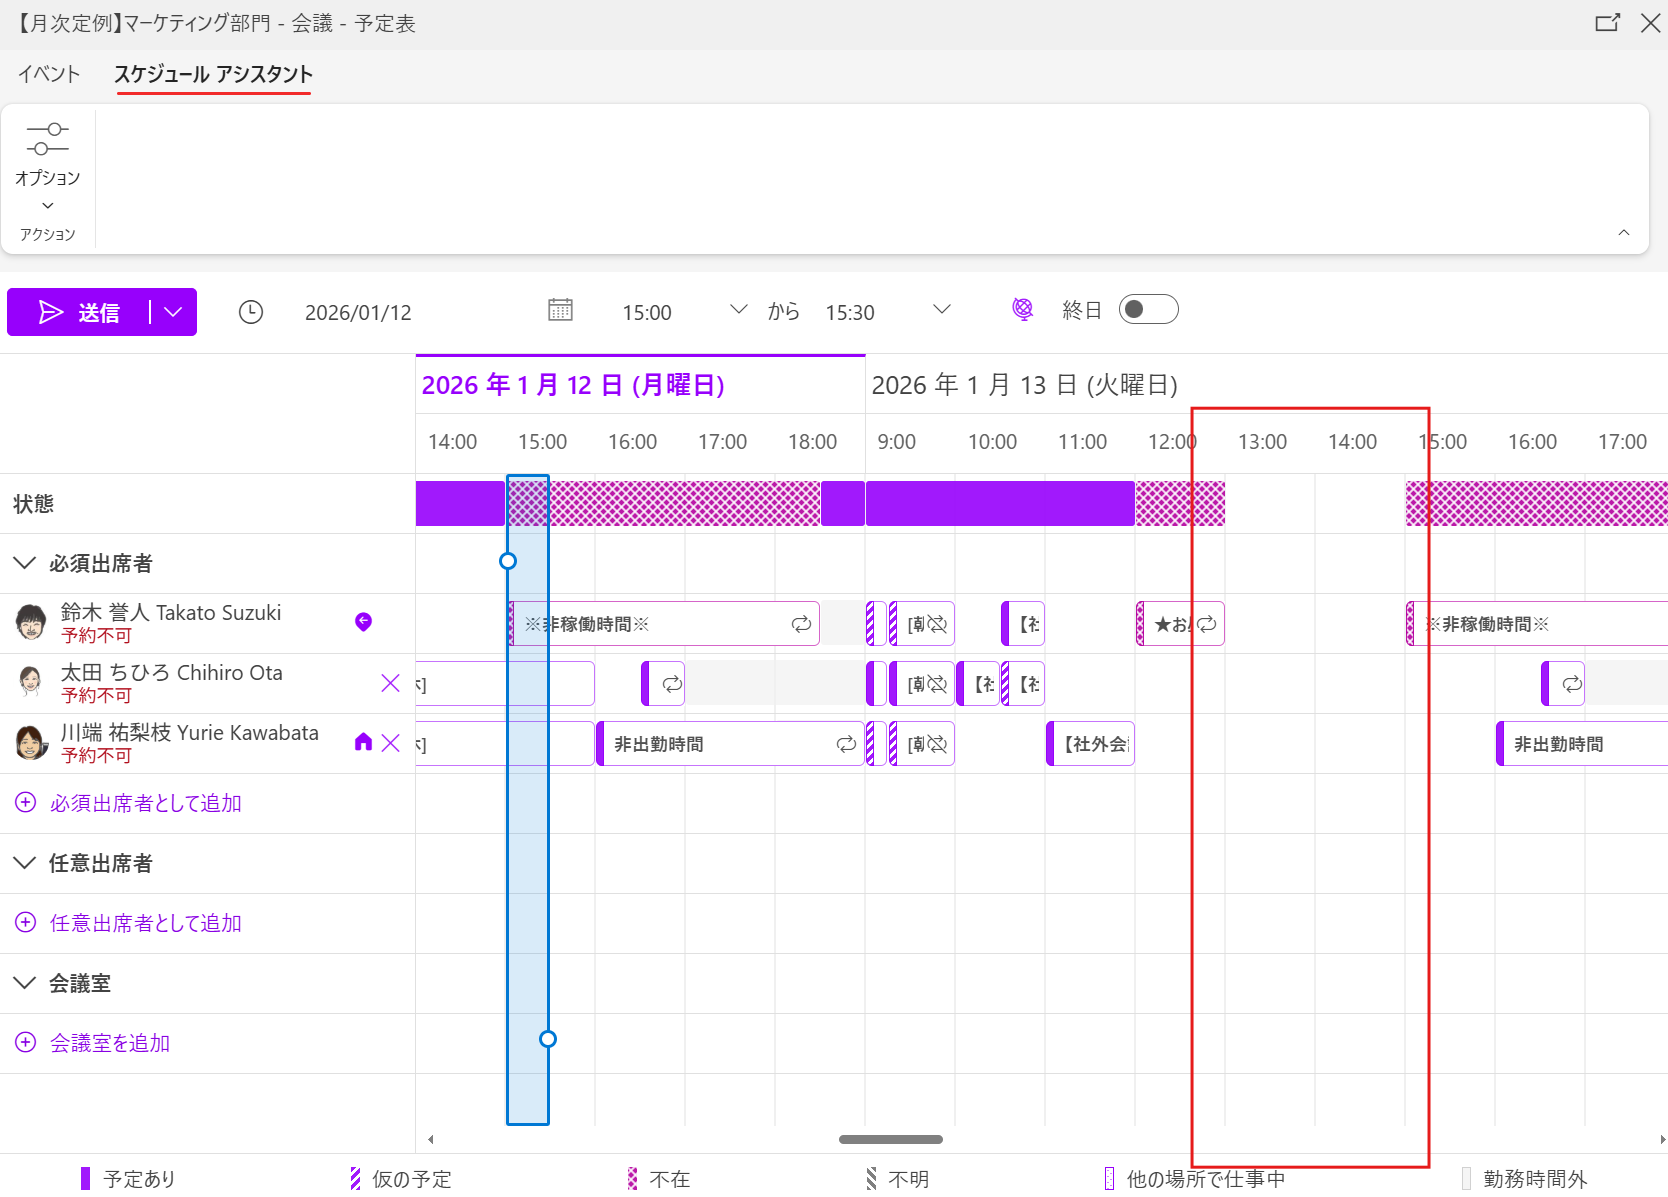Remove 太田 ちひろ from attendees
Screen dimensions: 1668x1197
(390, 683)
